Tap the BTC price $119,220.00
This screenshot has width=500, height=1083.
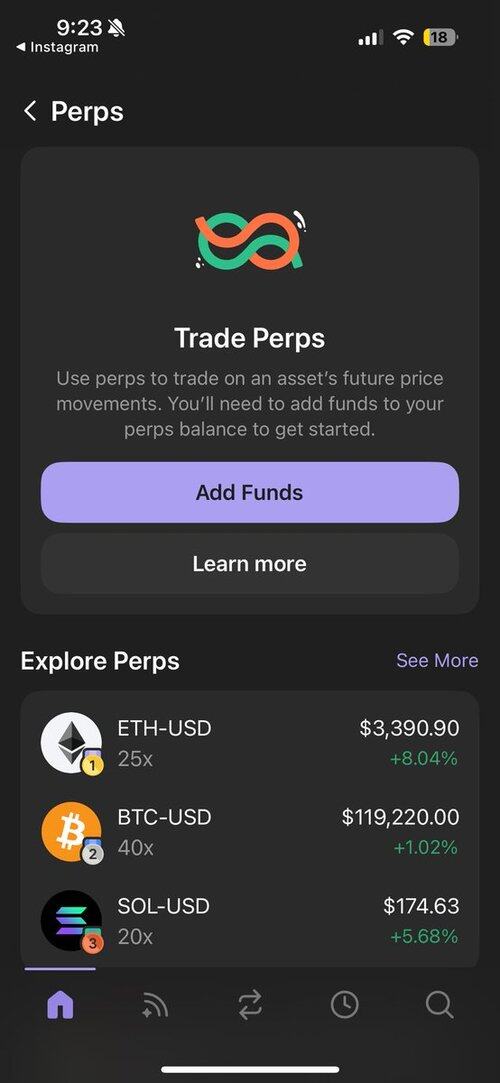click(400, 817)
